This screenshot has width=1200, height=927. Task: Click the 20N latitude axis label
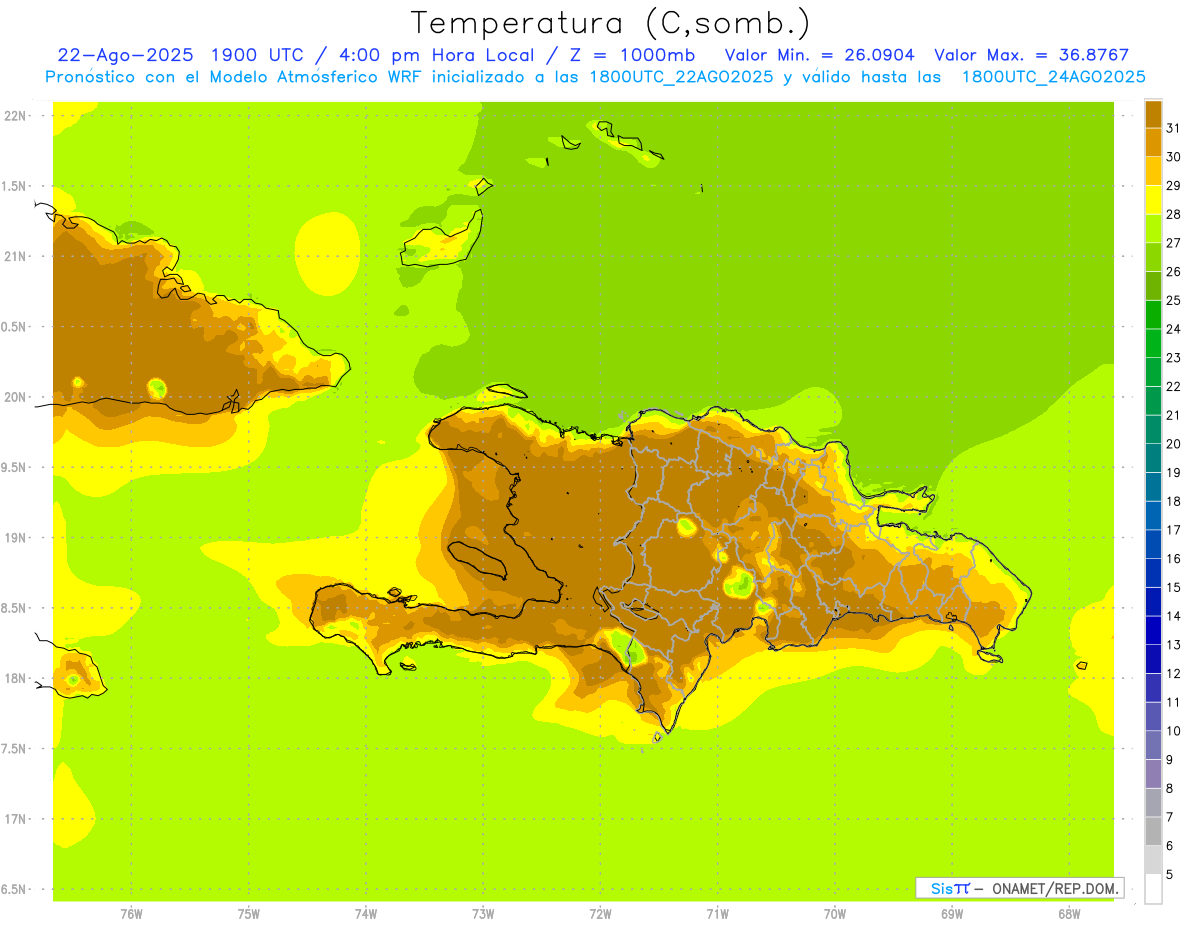pyautogui.click(x=15, y=397)
